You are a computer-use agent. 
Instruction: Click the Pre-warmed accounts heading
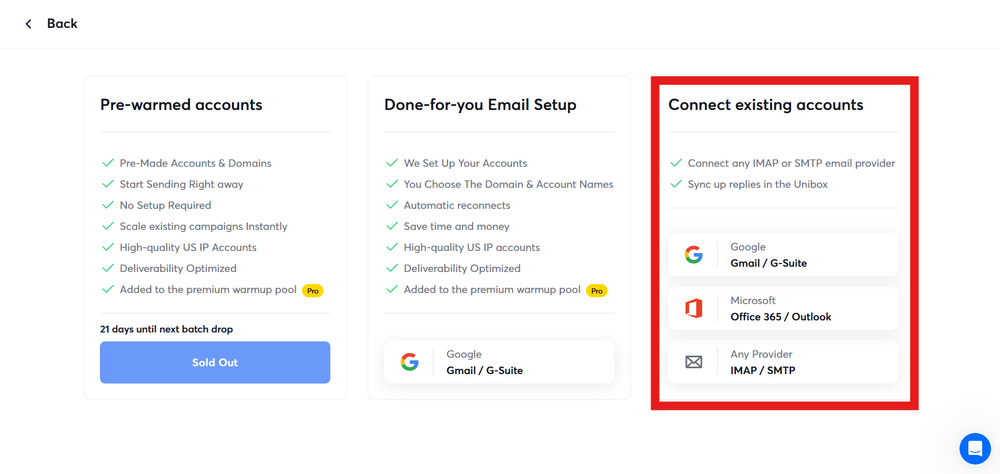(181, 105)
